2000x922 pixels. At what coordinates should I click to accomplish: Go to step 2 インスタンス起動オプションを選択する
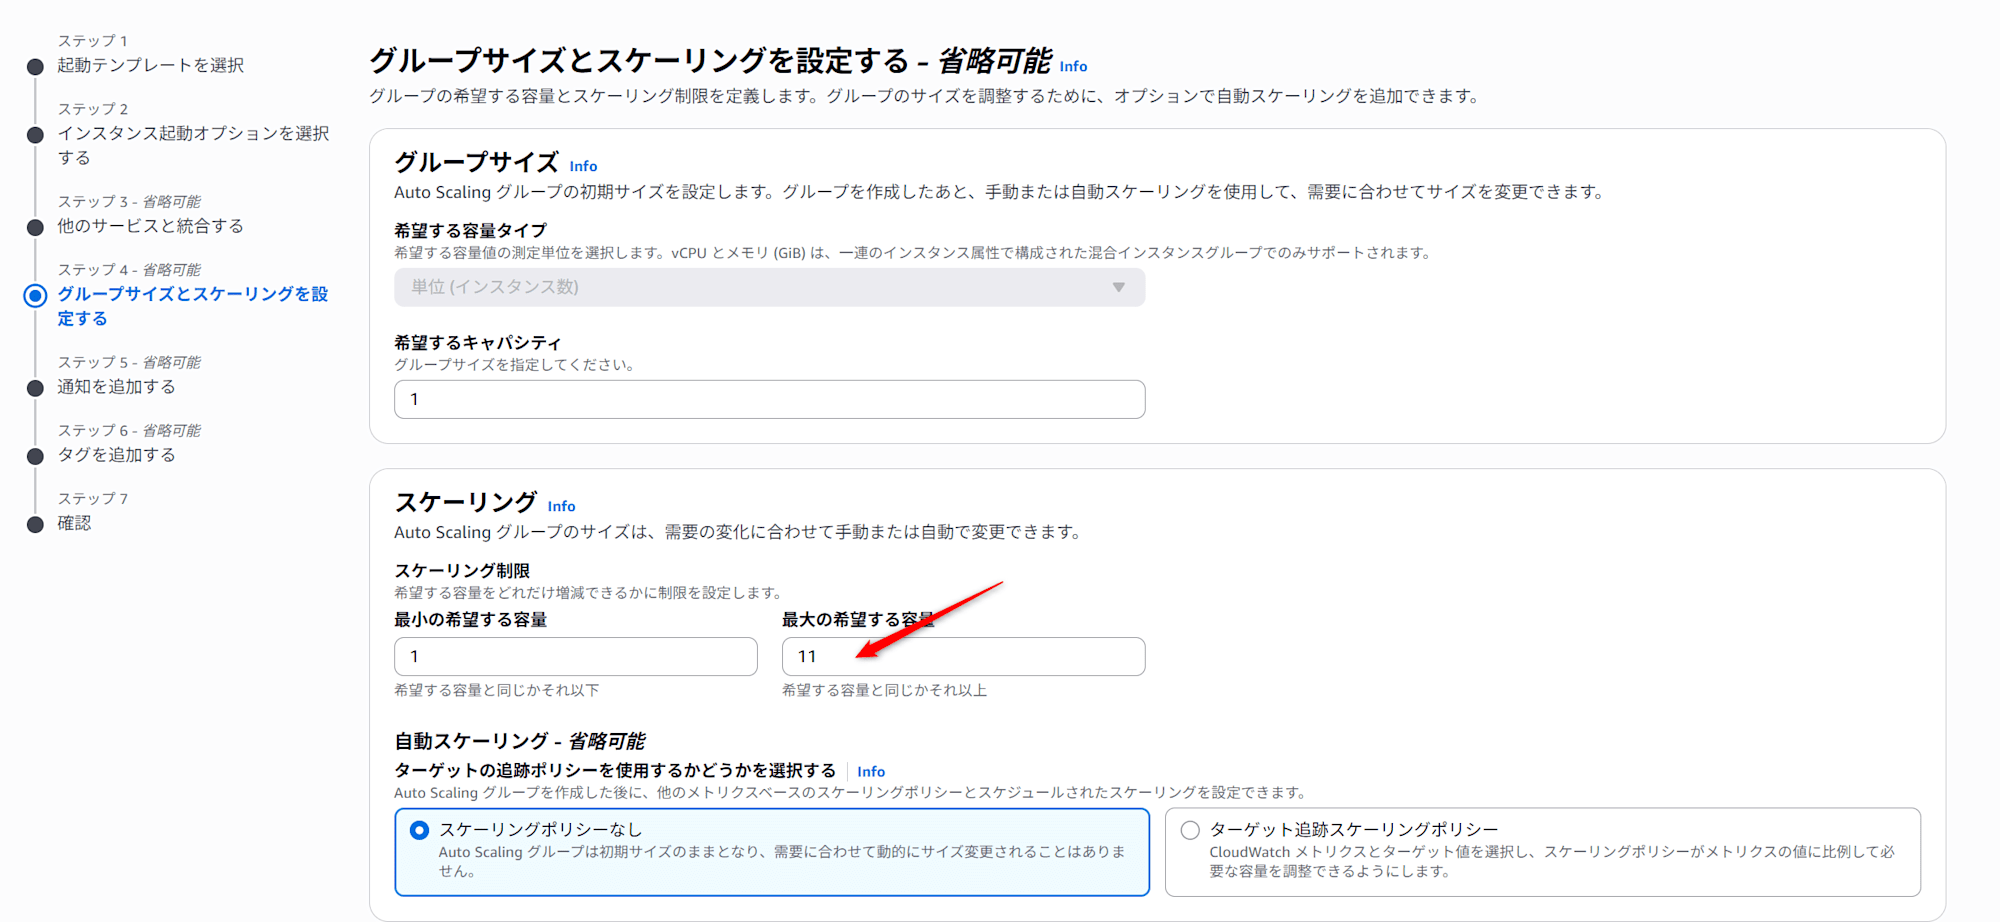193,145
